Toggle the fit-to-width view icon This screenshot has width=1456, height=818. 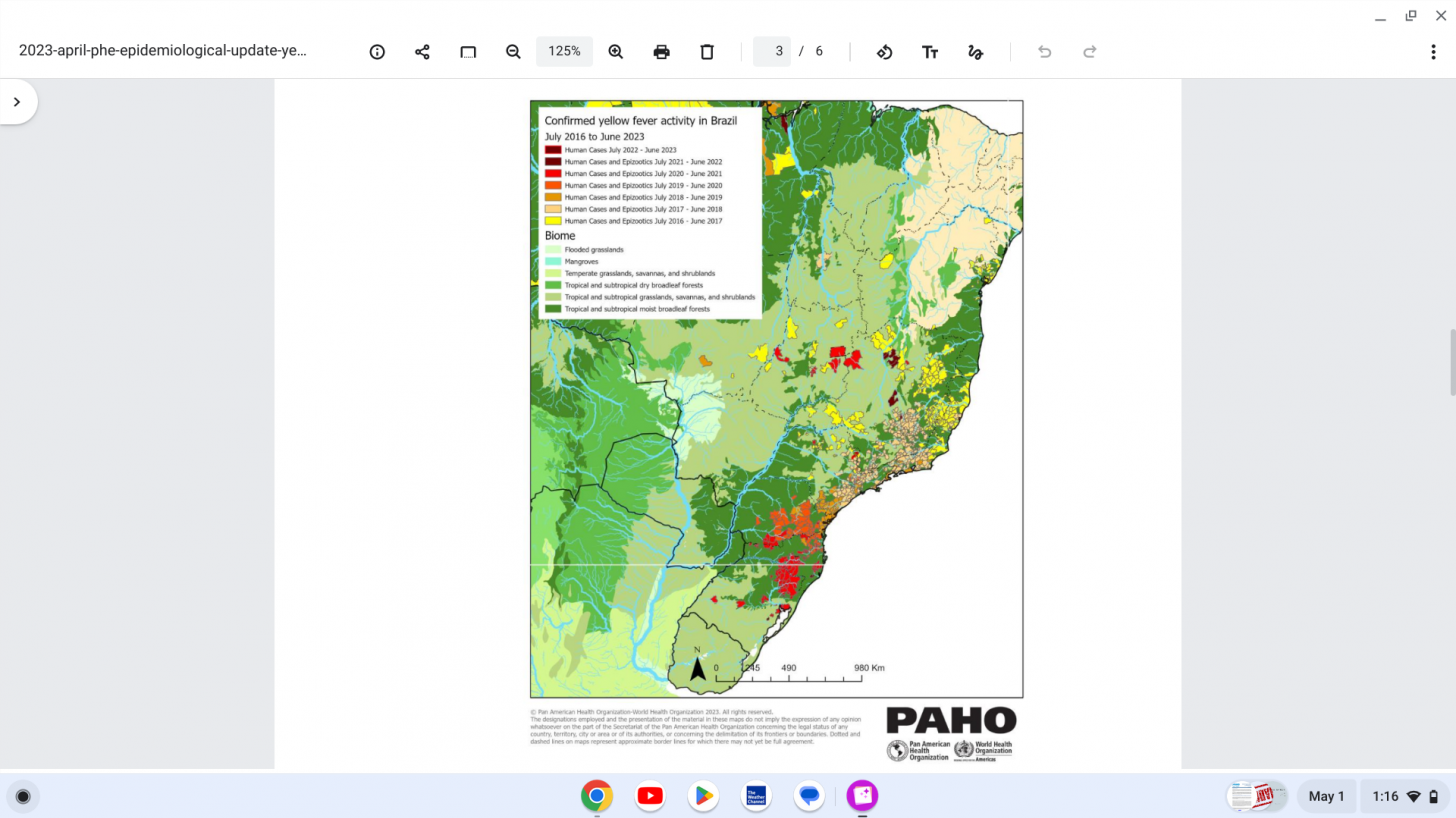tap(468, 52)
